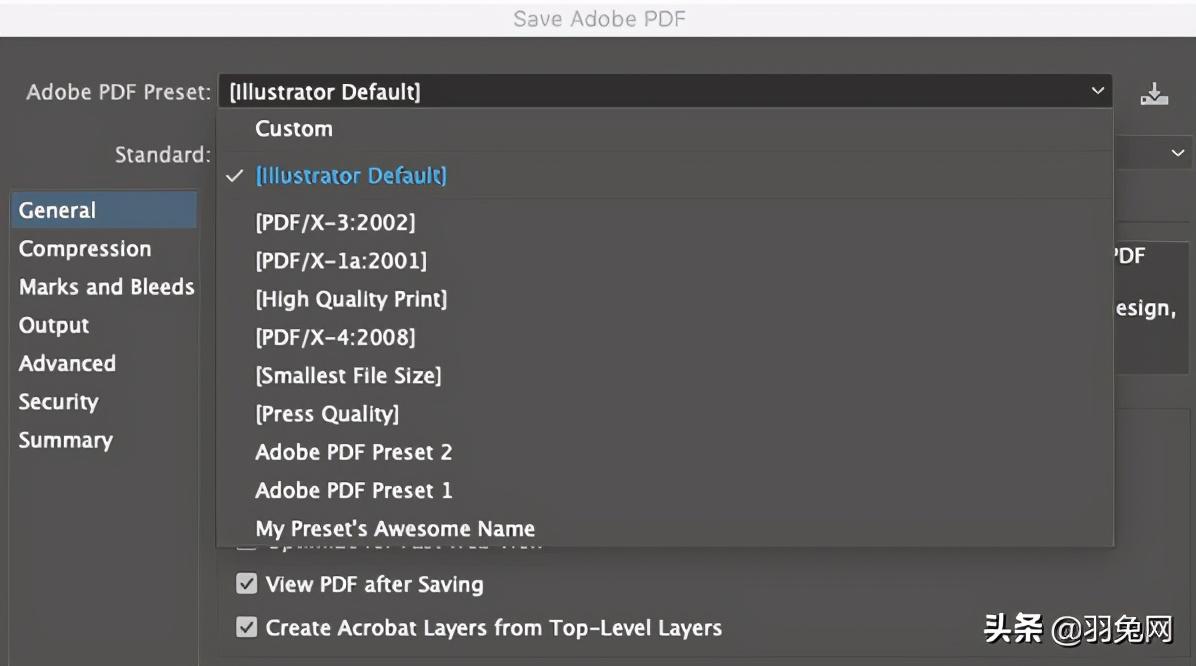Choose the [Smallest File Size] preset
Screen dimensions: 1196x666
(x=348, y=376)
